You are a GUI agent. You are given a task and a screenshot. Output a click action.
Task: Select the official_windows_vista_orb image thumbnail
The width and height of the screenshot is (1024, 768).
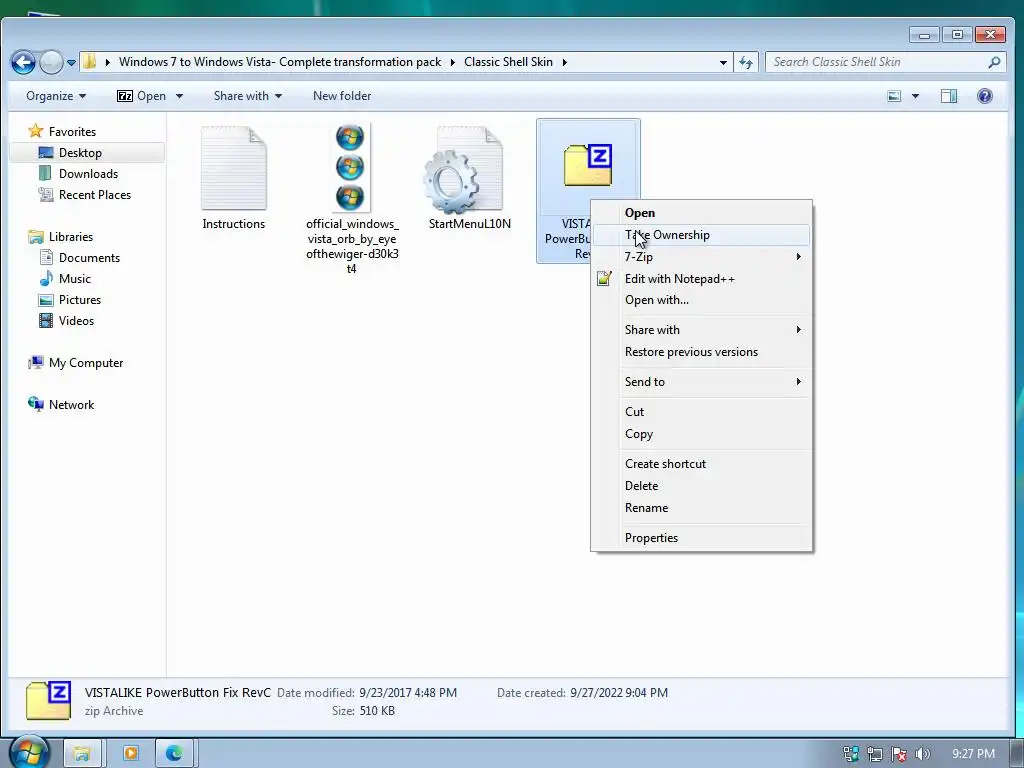coord(351,168)
